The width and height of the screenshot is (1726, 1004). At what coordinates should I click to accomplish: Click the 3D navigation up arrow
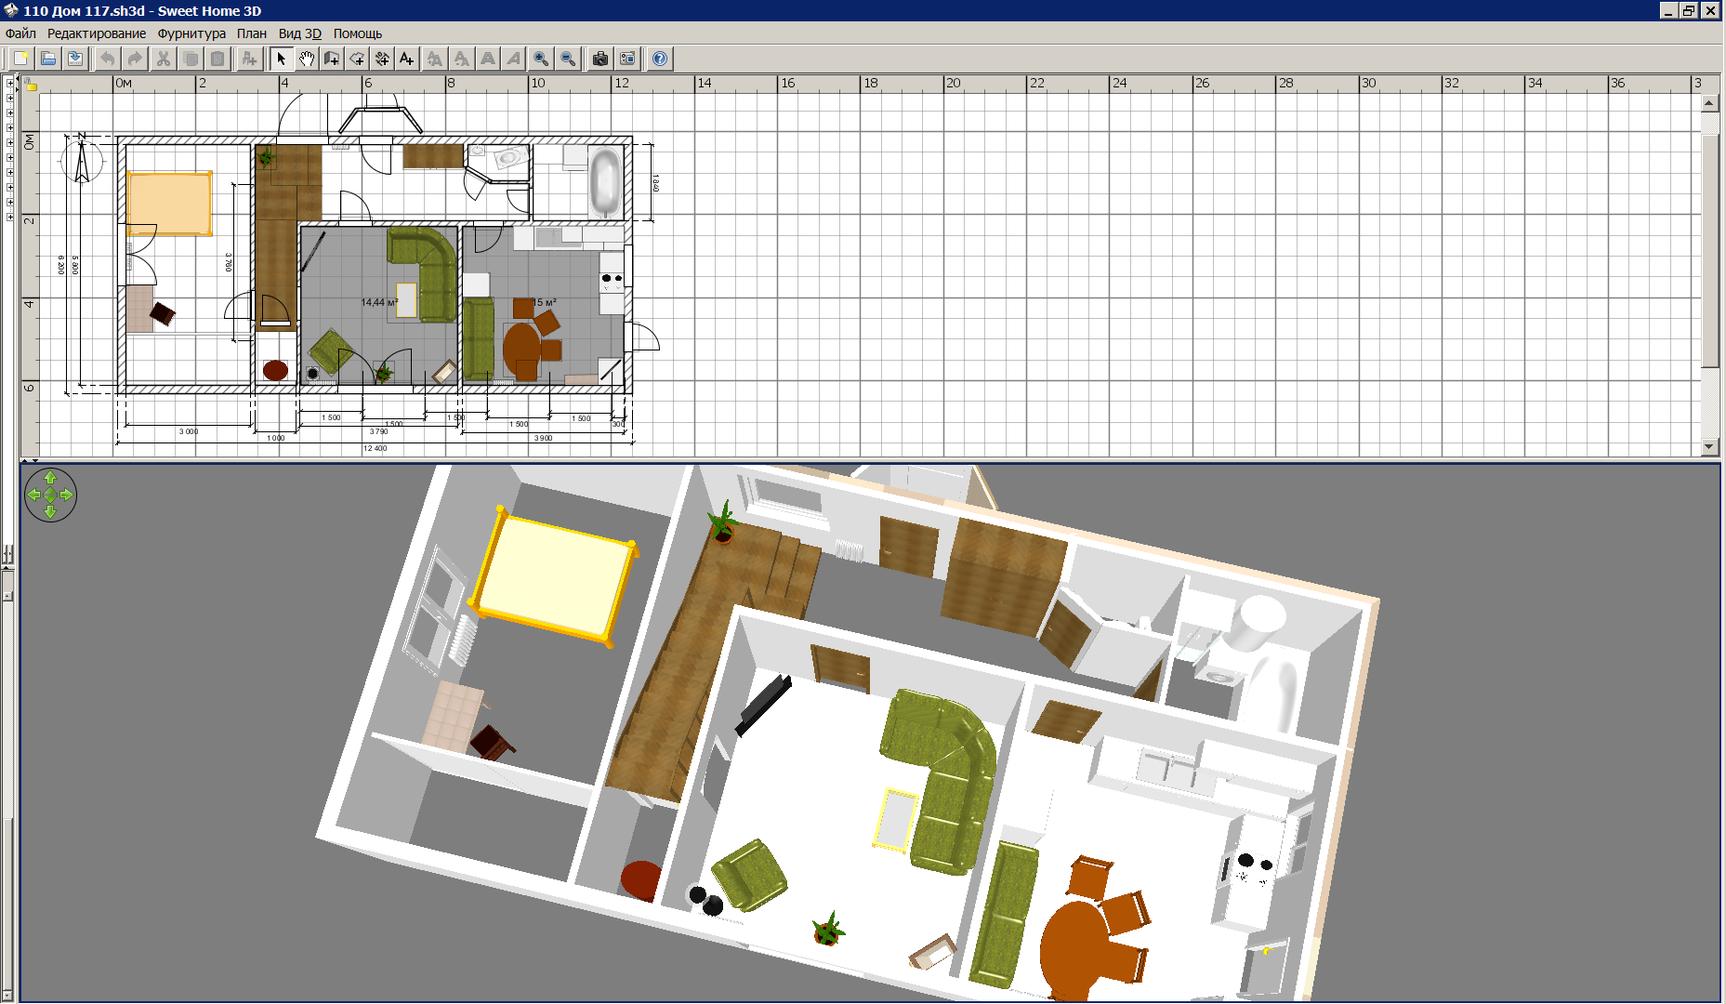50,478
